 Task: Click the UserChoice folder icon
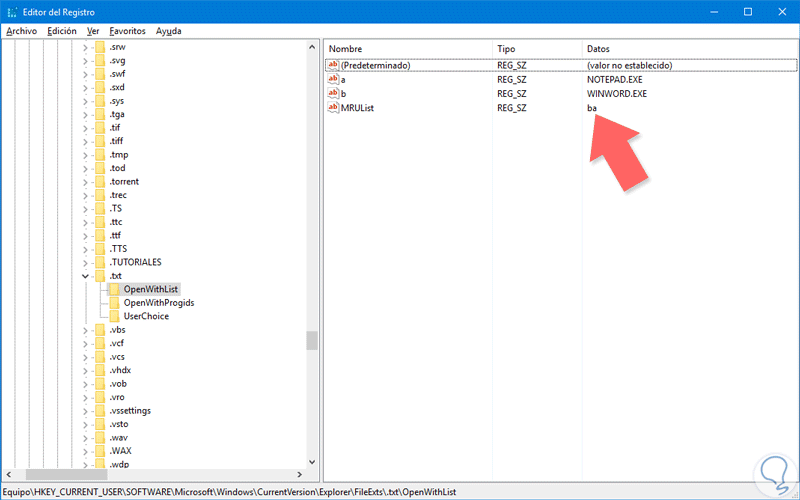(x=114, y=316)
